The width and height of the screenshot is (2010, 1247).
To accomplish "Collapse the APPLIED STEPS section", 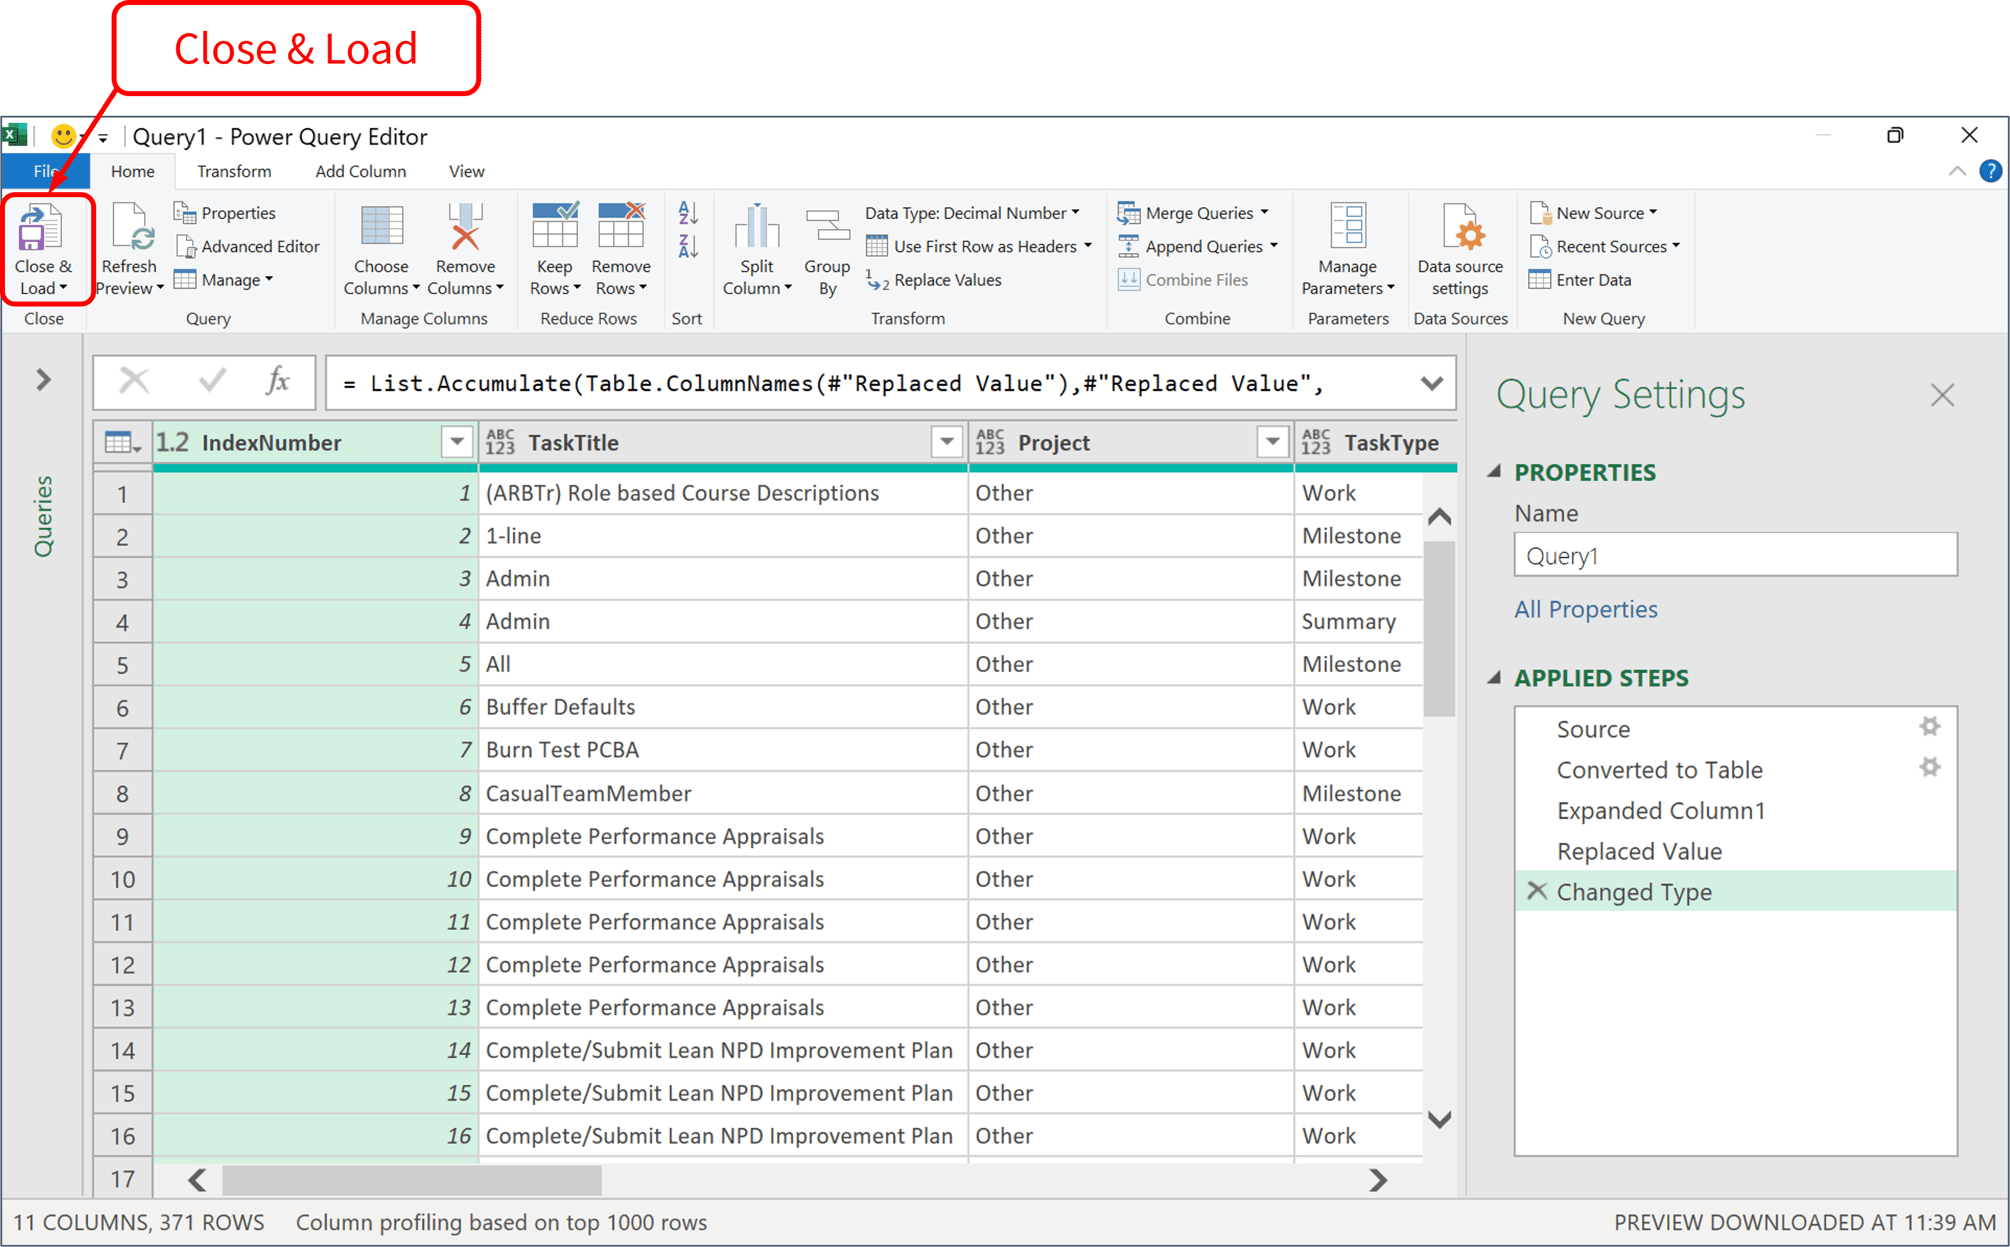I will pos(1494,677).
